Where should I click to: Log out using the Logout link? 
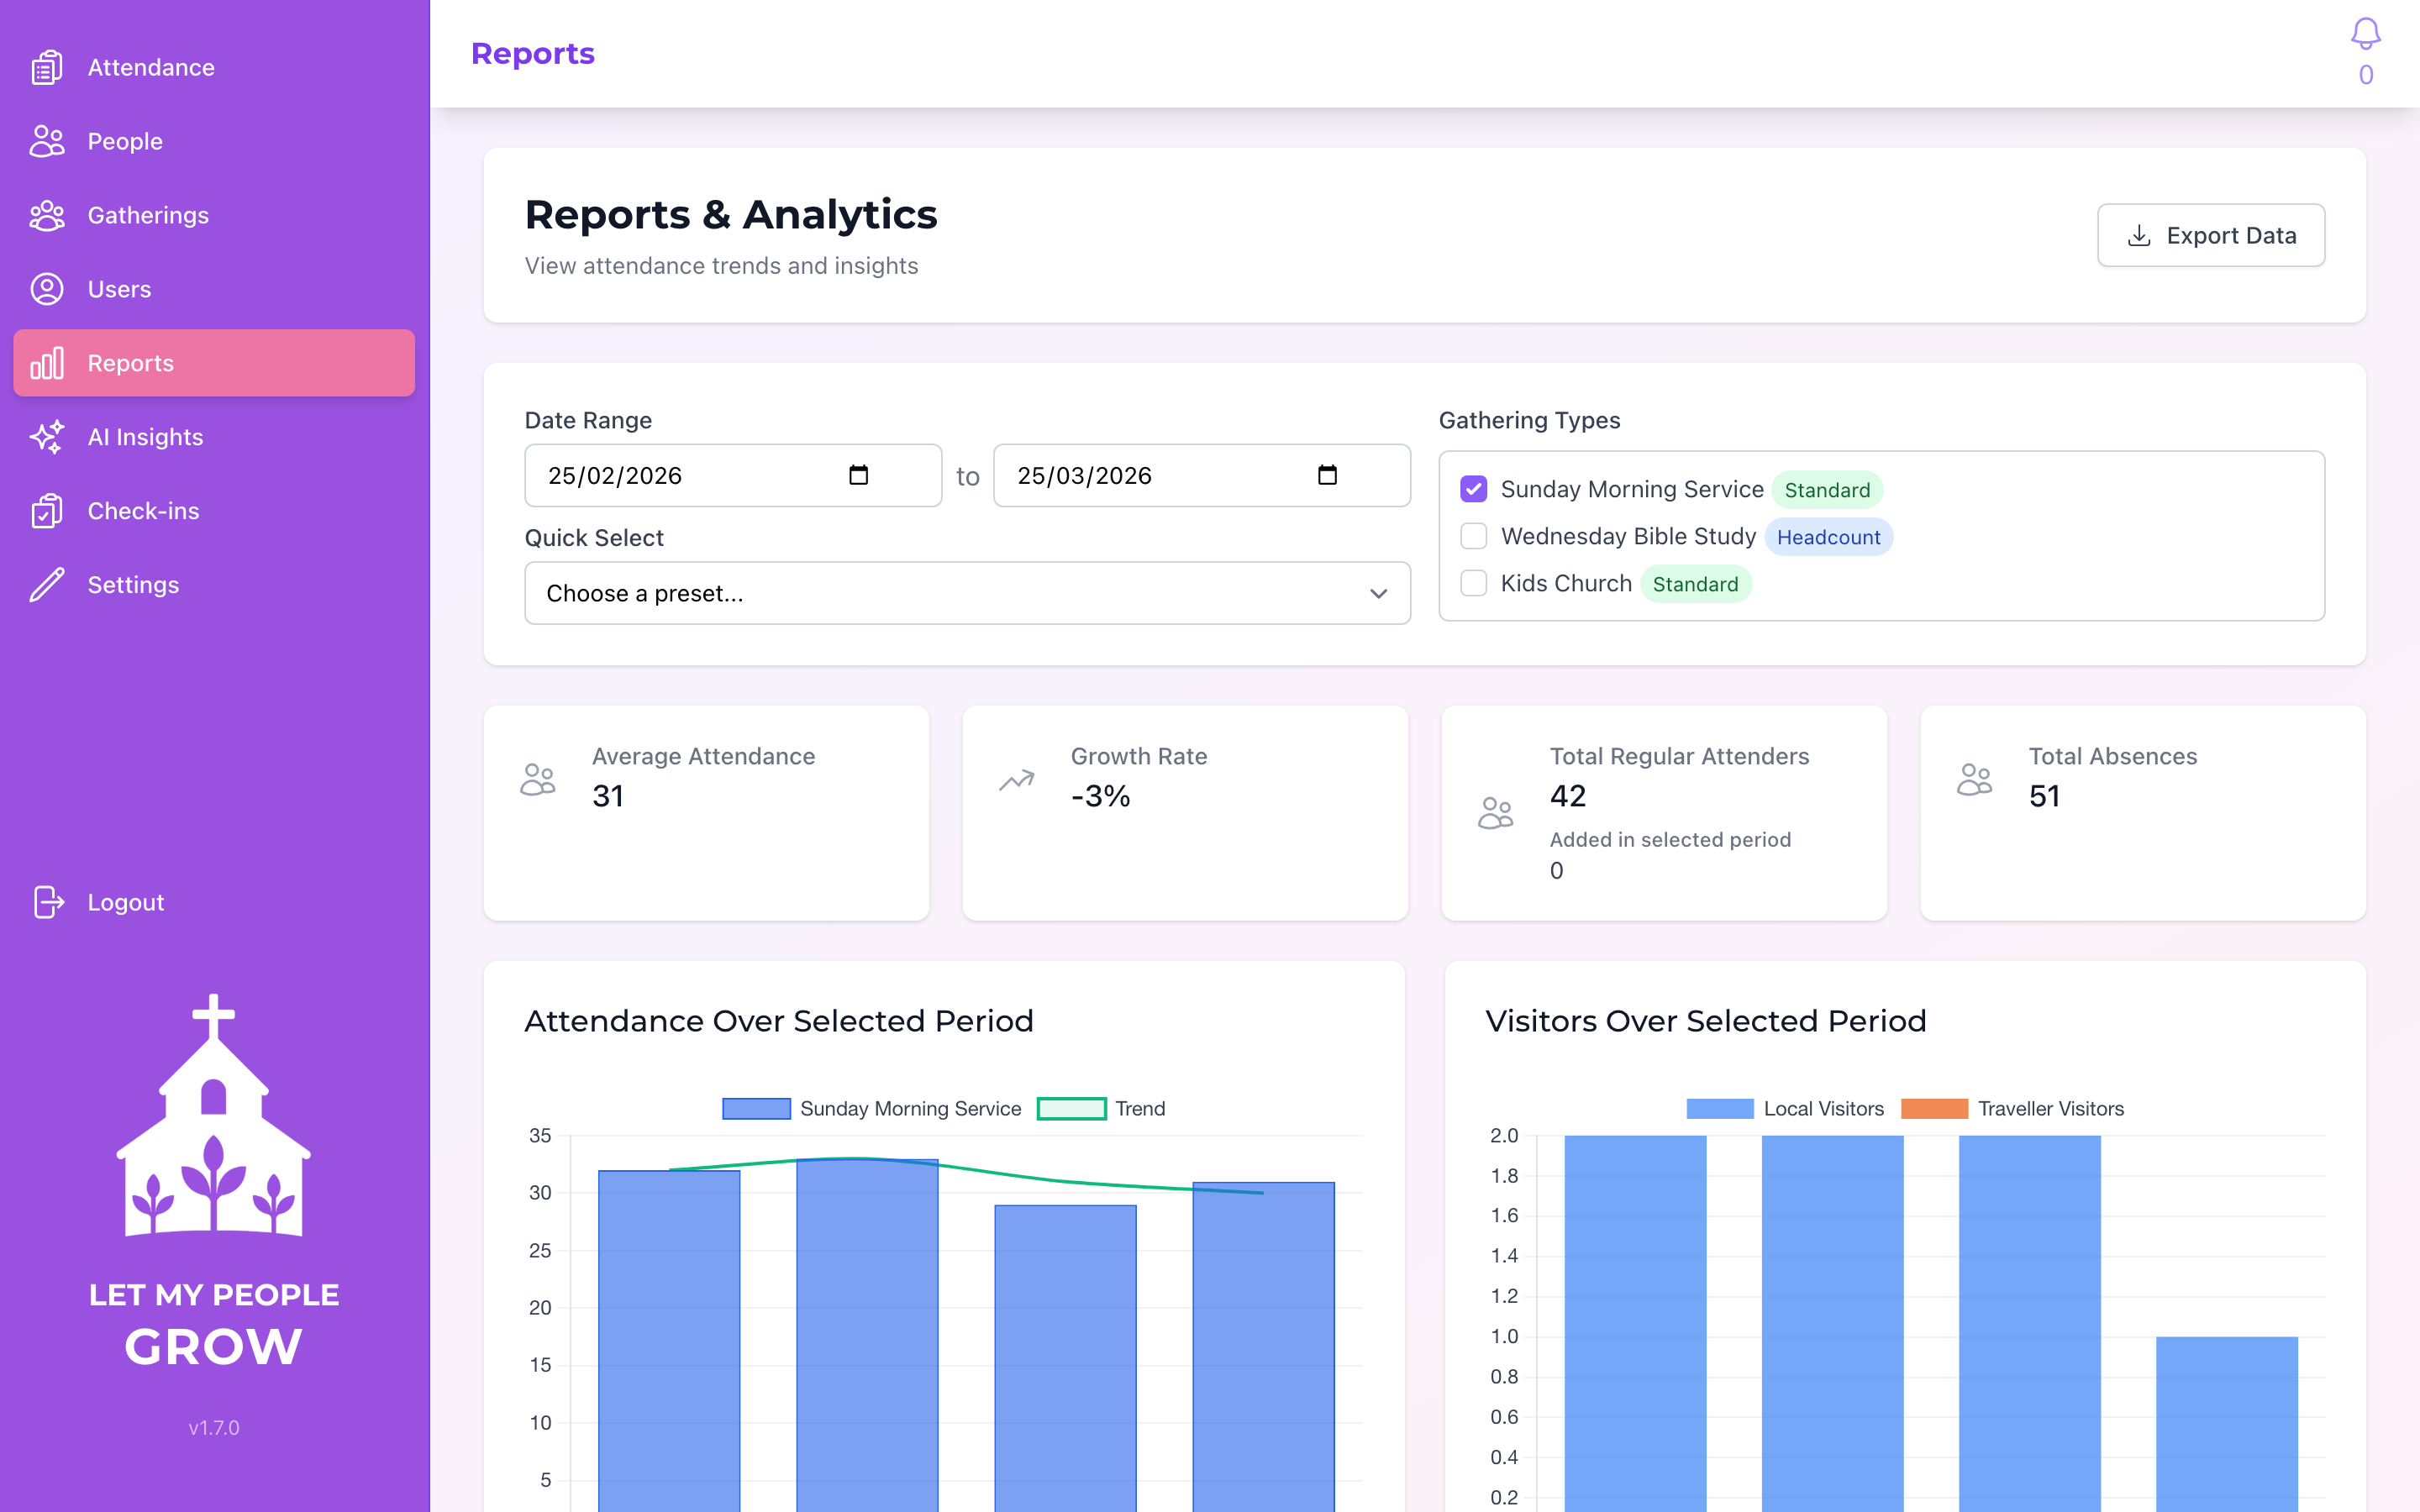(x=125, y=902)
